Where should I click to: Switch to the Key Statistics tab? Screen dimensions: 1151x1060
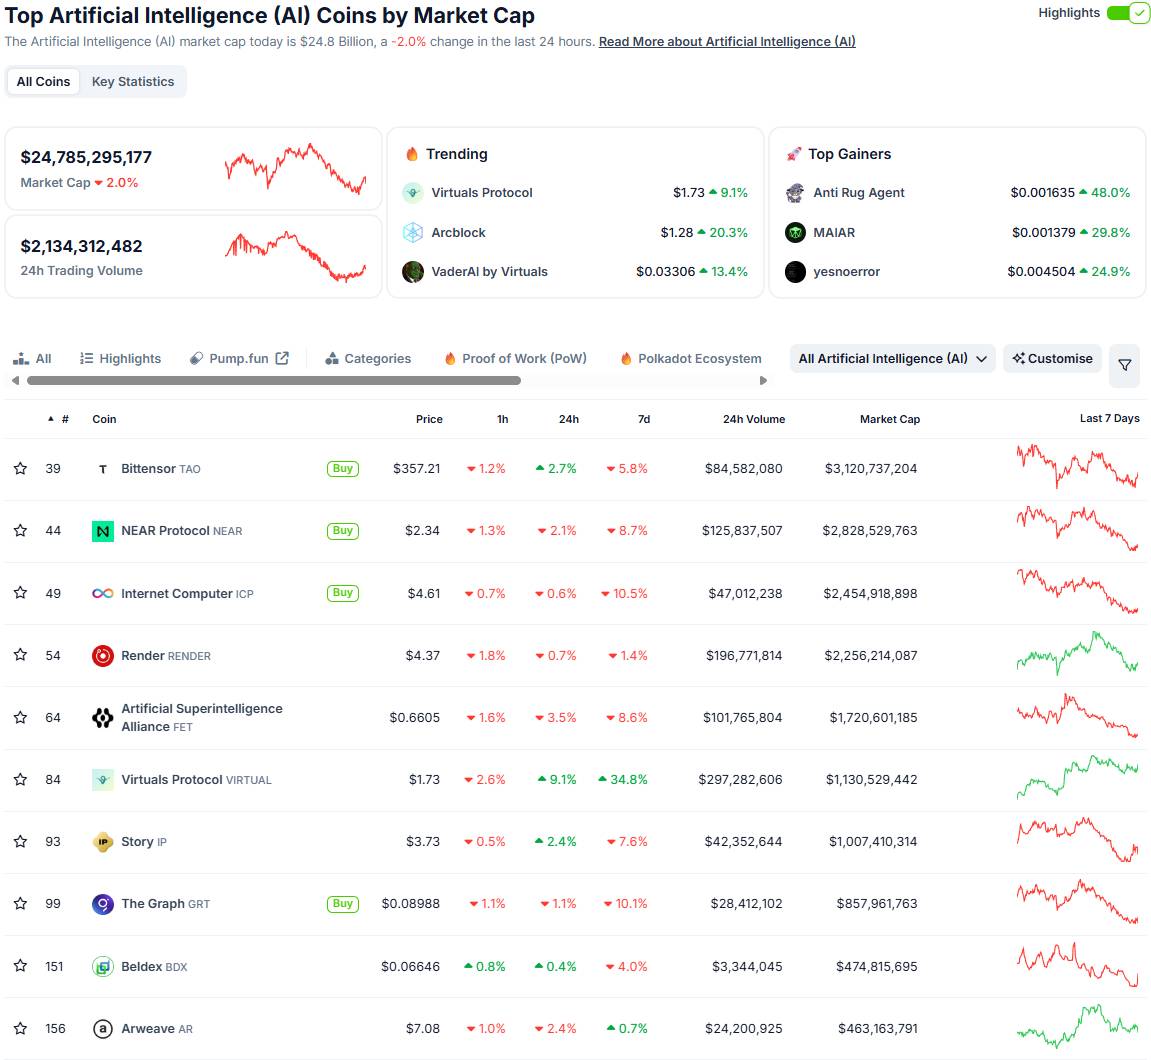(x=133, y=81)
